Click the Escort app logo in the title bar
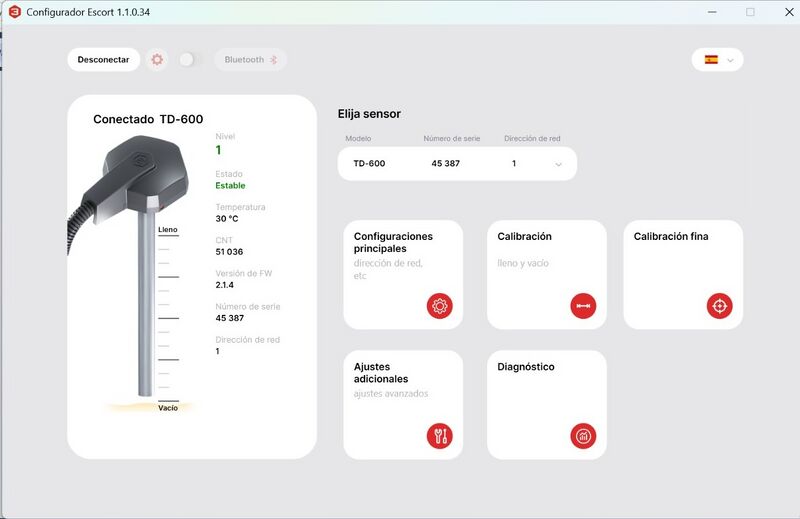The height and width of the screenshot is (519, 800). (15, 12)
